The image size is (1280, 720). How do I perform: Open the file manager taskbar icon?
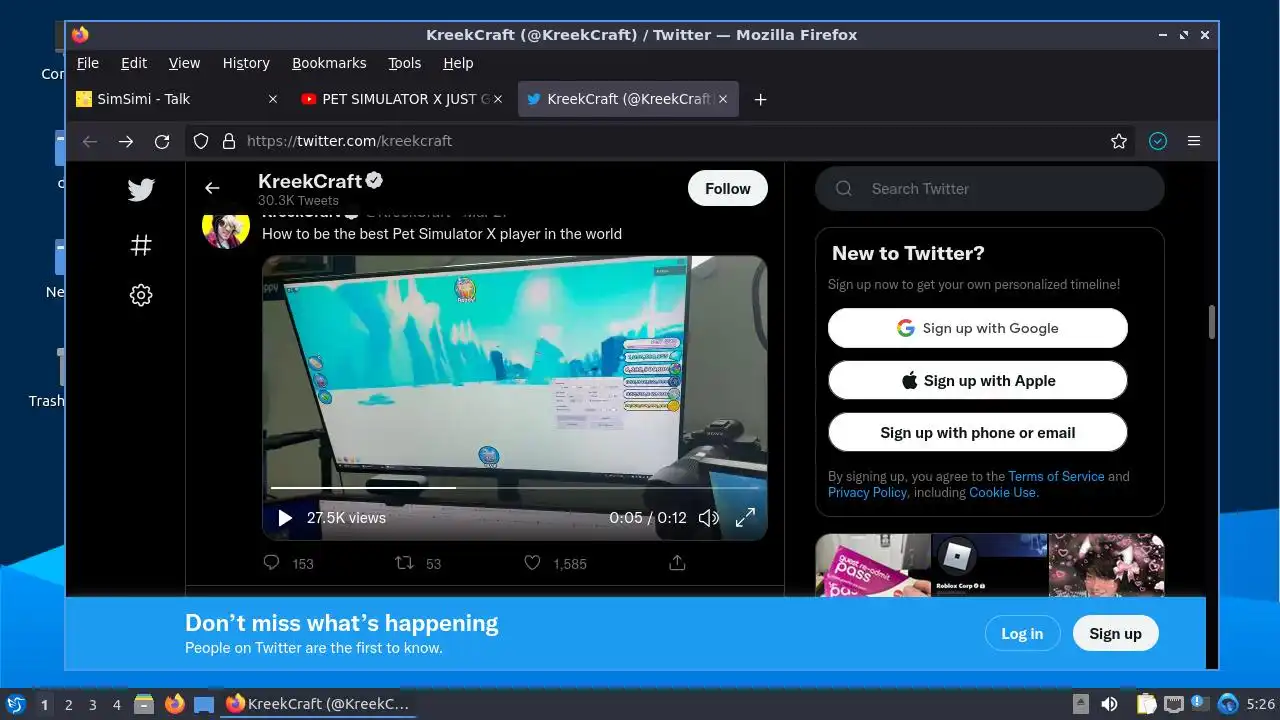point(144,704)
